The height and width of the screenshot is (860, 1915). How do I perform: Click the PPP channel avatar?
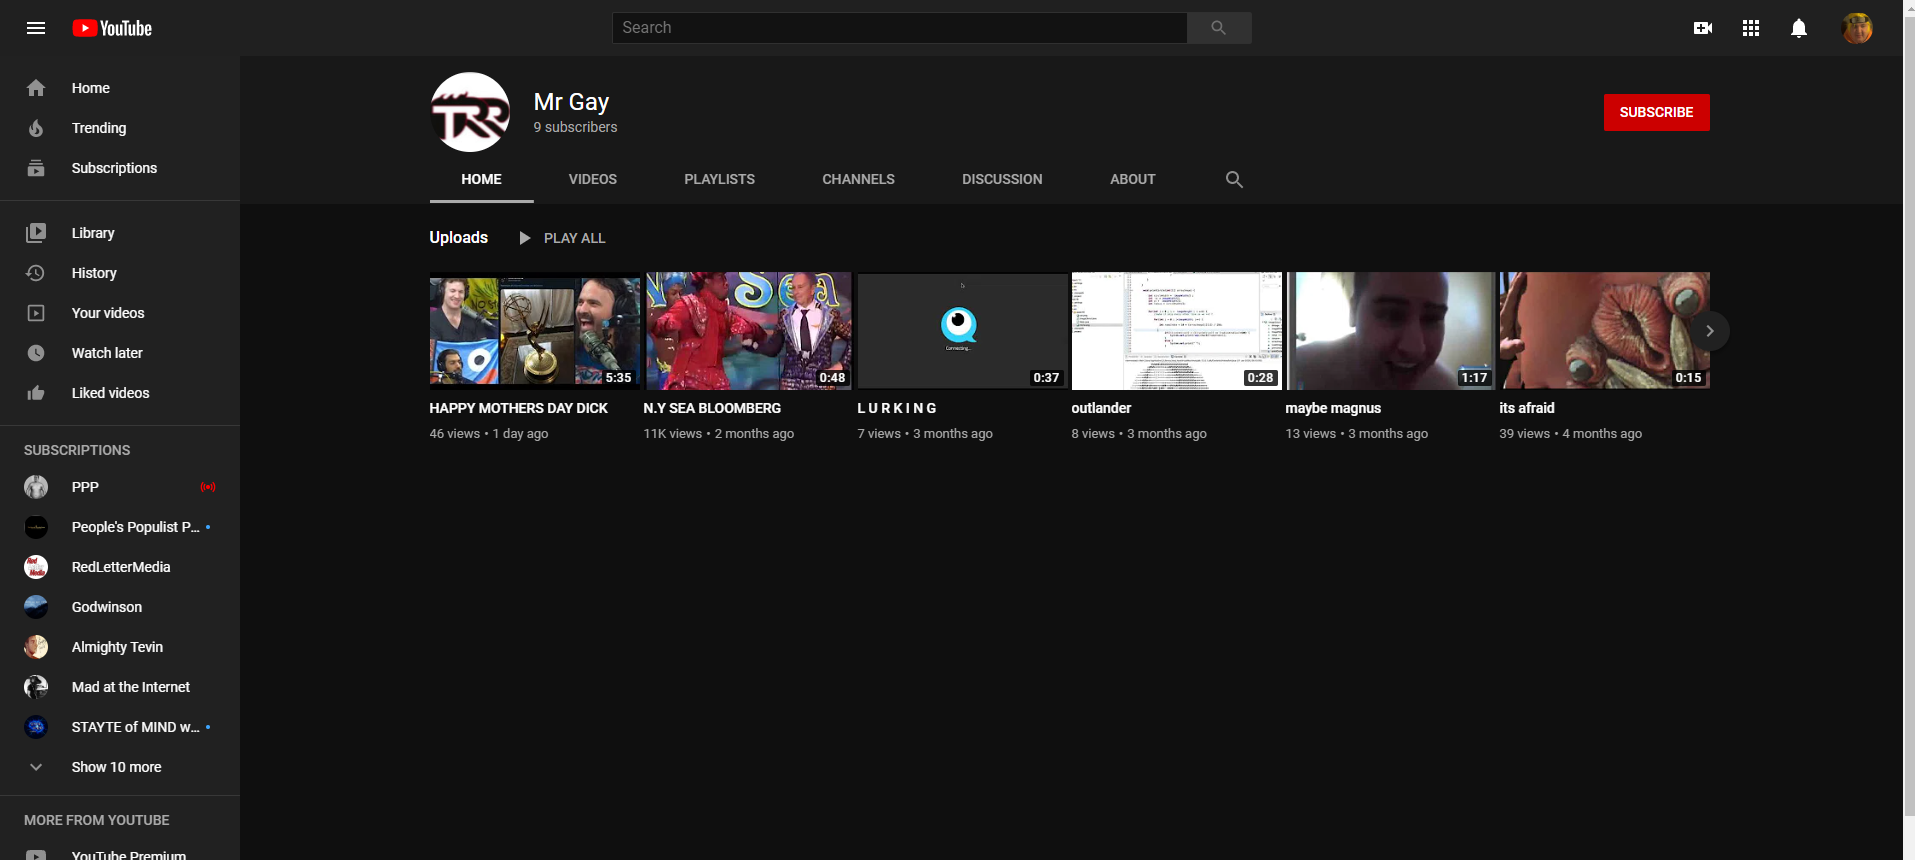tap(36, 487)
